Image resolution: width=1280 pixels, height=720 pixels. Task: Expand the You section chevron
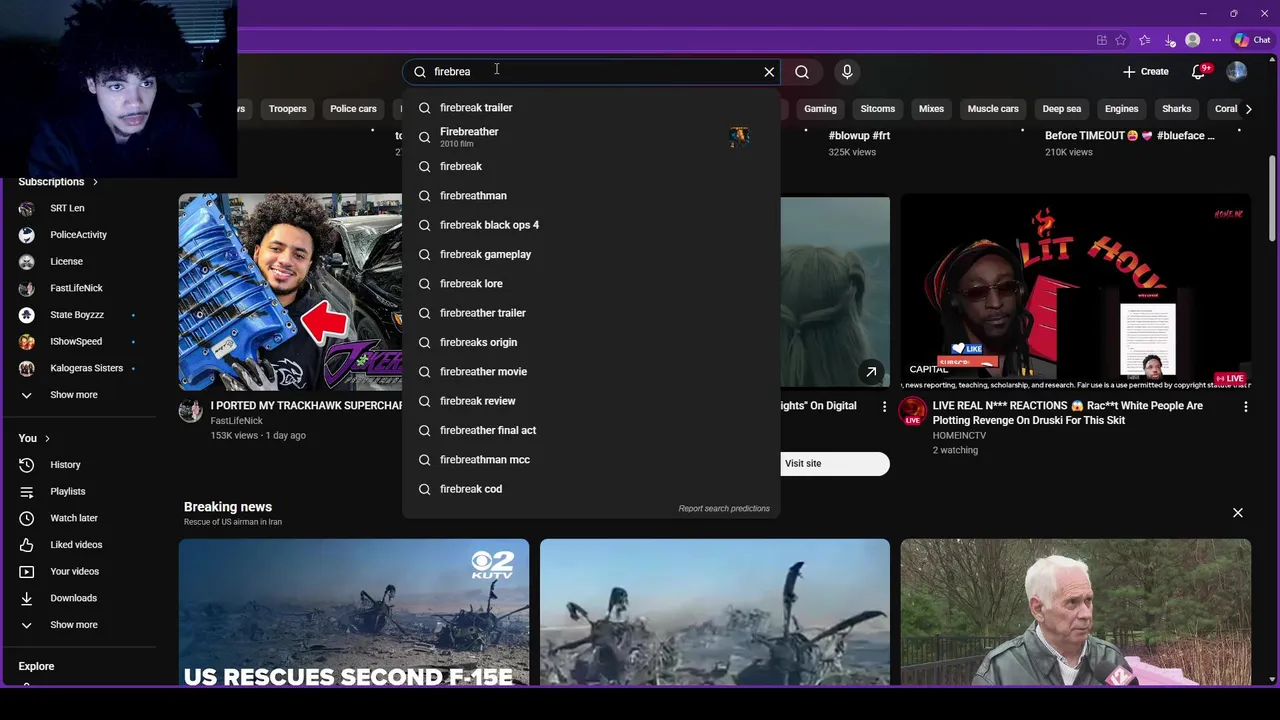click(x=47, y=438)
